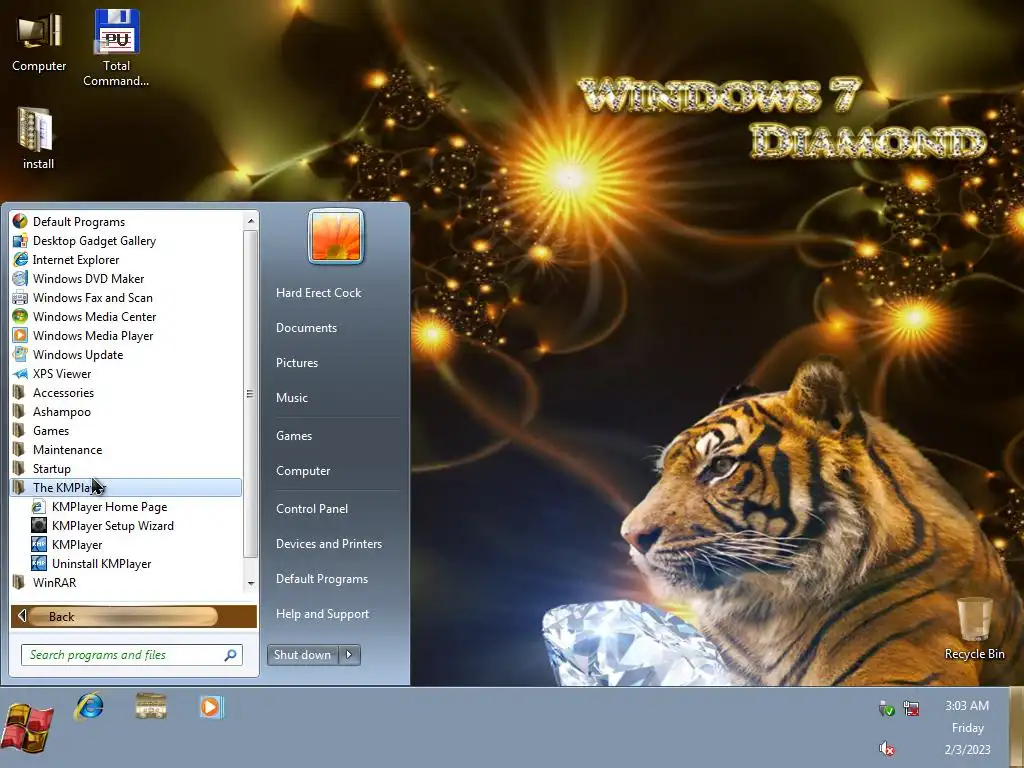Image resolution: width=1024 pixels, height=768 pixels.
Task: Open Shut down options arrow
Action: 350,654
